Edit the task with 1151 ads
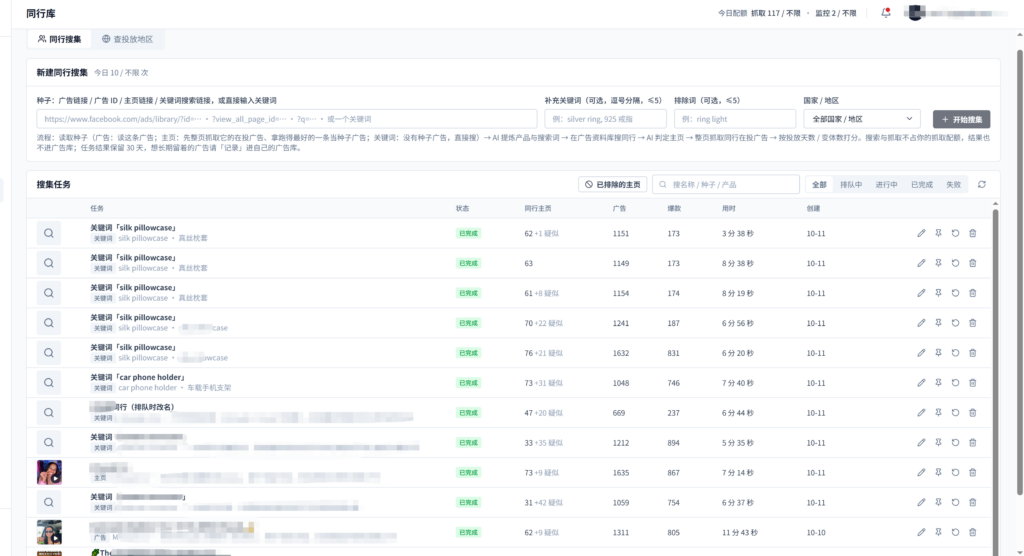Image resolution: width=1024 pixels, height=556 pixels. 921,233
